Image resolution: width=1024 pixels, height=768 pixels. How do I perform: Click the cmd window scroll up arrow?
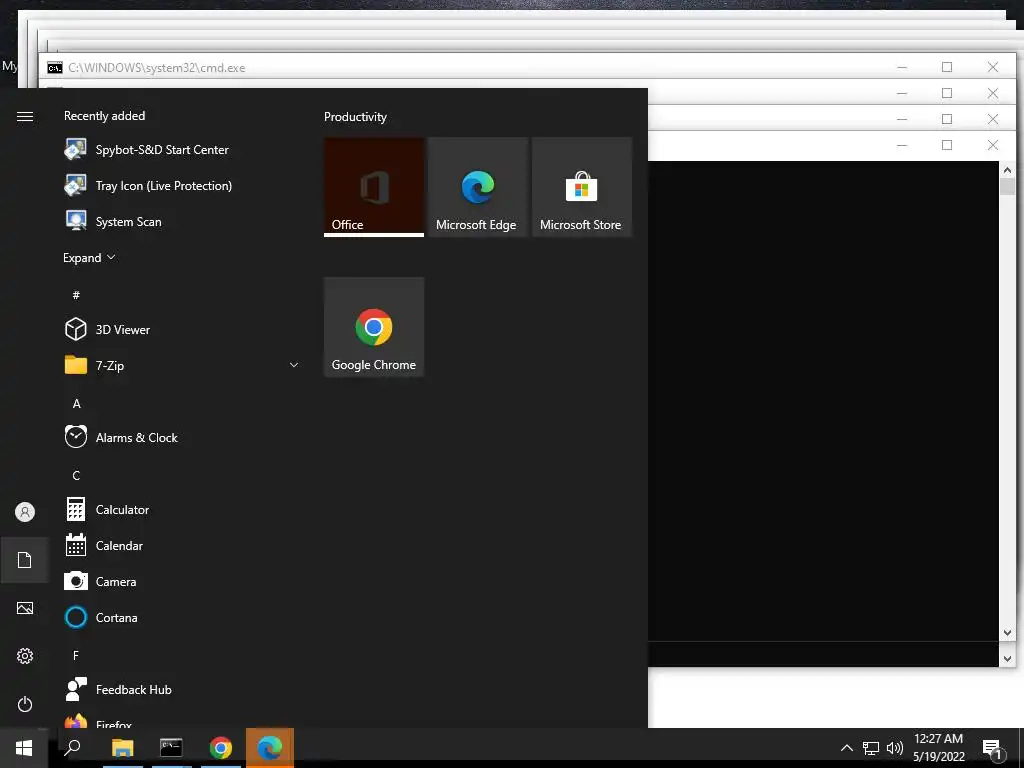tap(1007, 169)
